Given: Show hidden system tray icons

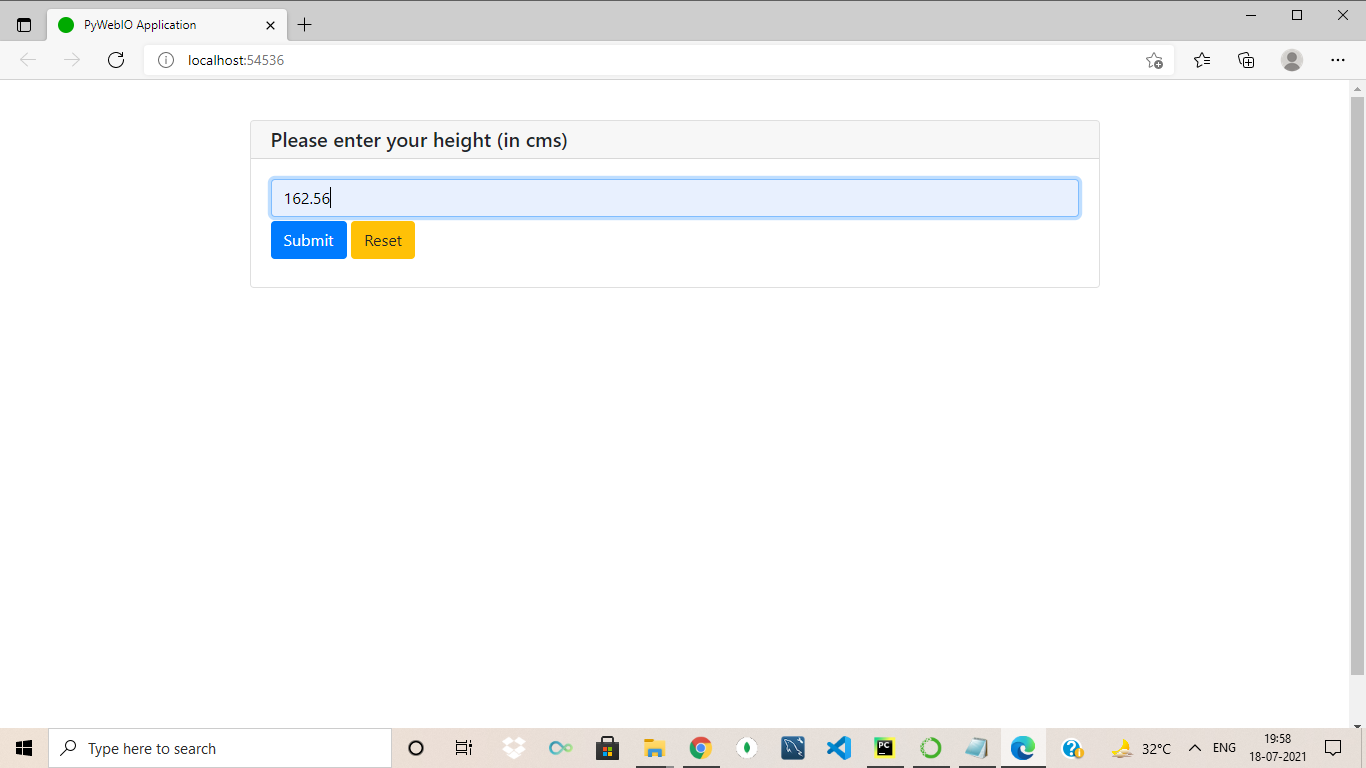Looking at the screenshot, I should pos(1194,748).
